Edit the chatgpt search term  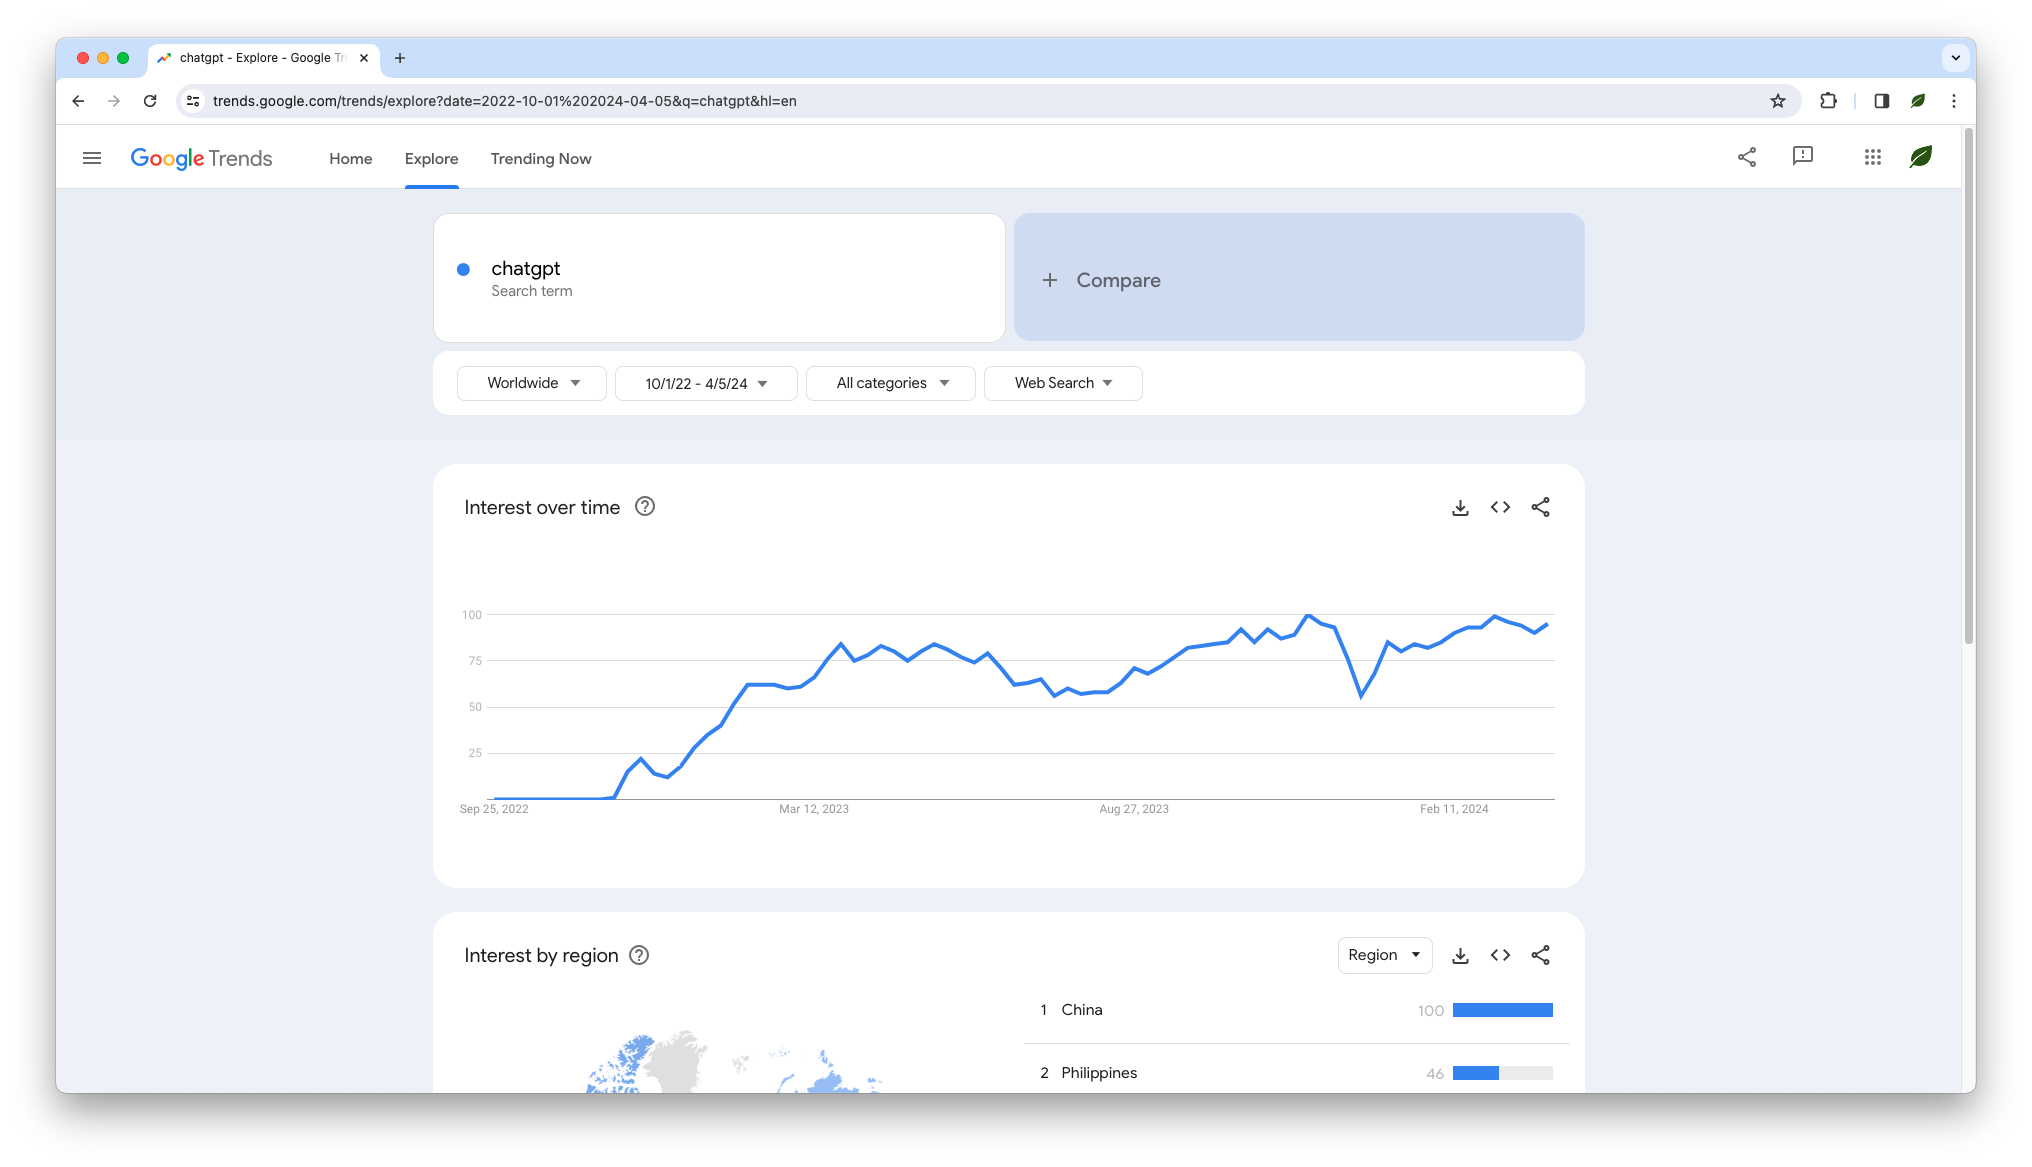pos(719,278)
